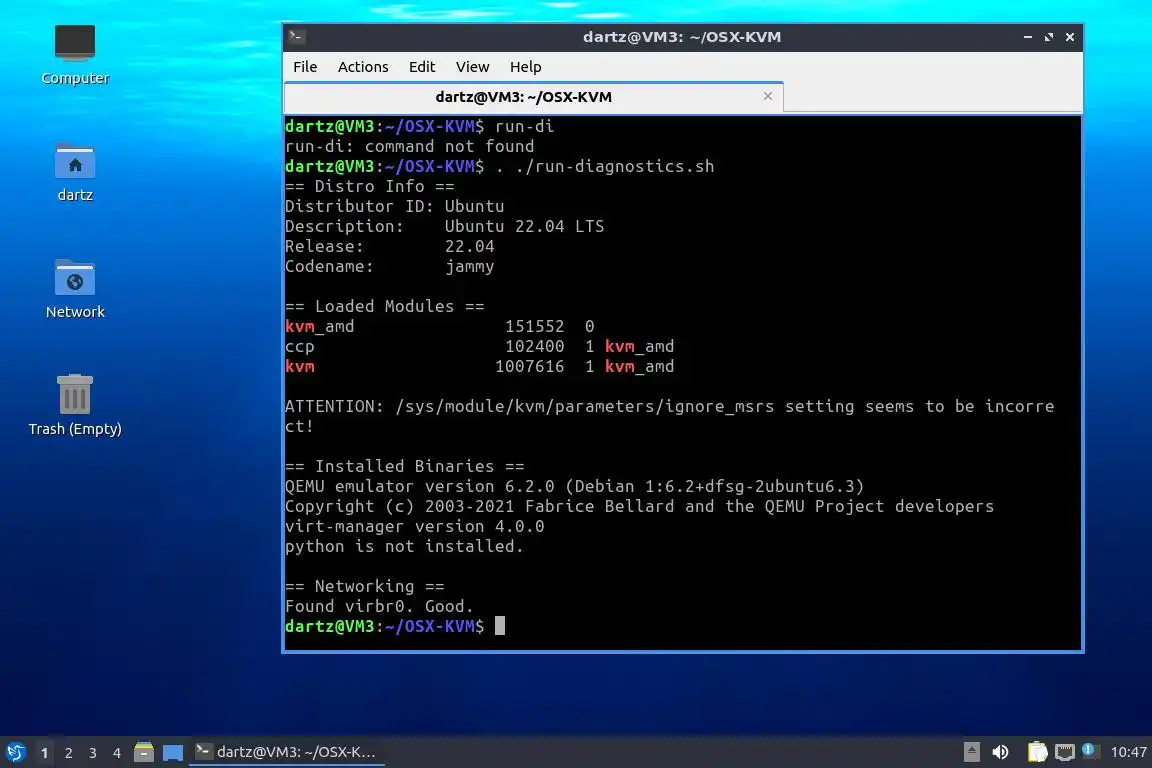
Task: Select the dartz@VM3: ~/OSX-KVM tab
Action: point(523,97)
